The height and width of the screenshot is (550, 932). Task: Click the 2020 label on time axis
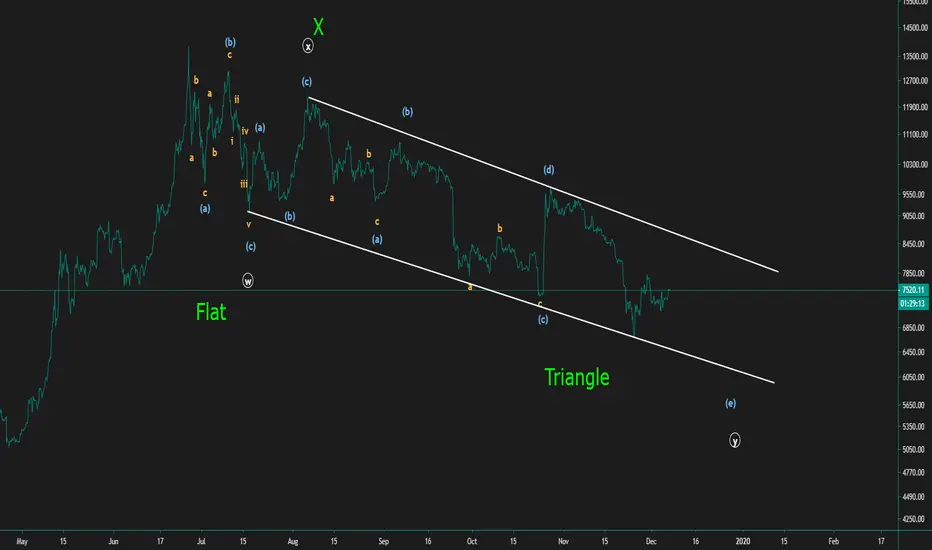point(742,541)
